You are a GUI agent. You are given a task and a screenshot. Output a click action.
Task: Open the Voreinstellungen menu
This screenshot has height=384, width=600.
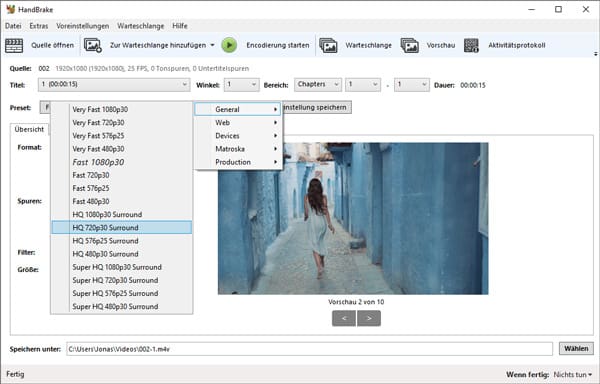pos(83,26)
